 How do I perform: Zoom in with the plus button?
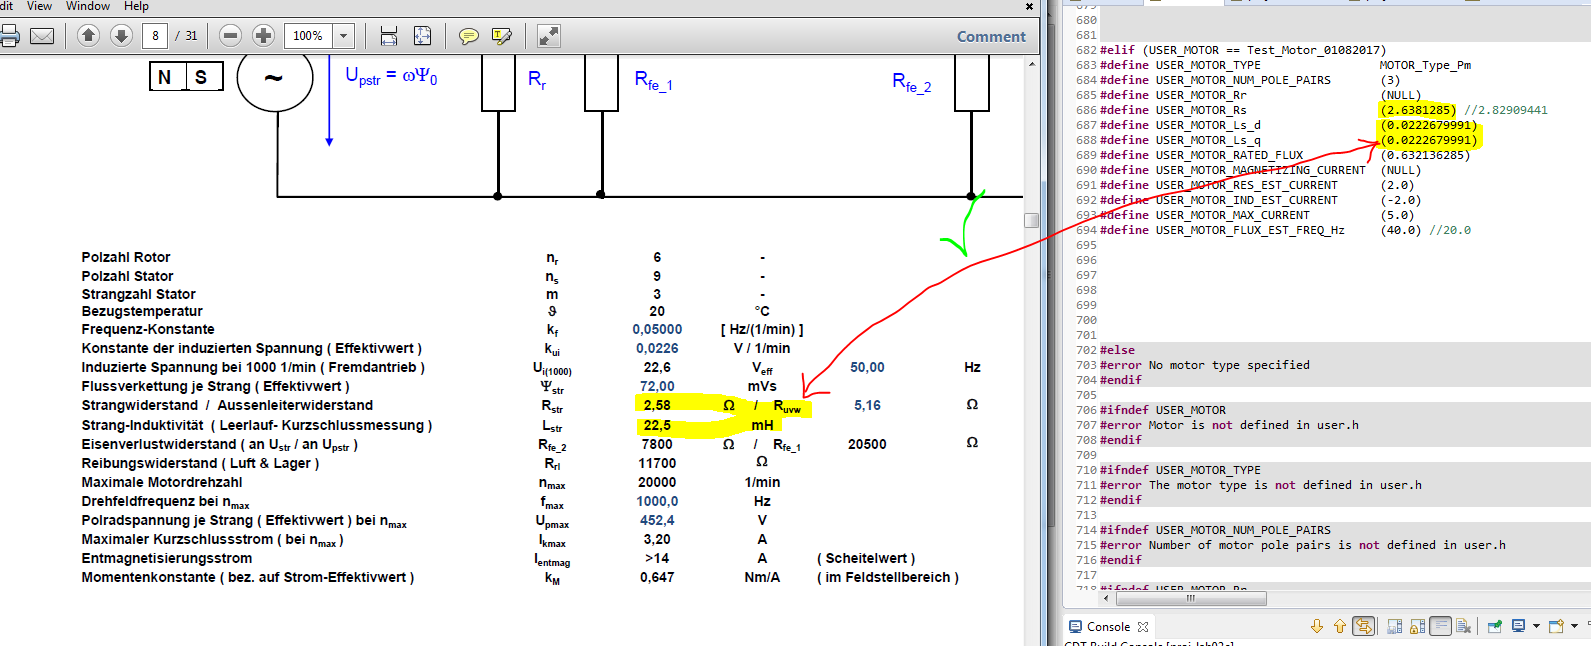pyautogui.click(x=263, y=36)
